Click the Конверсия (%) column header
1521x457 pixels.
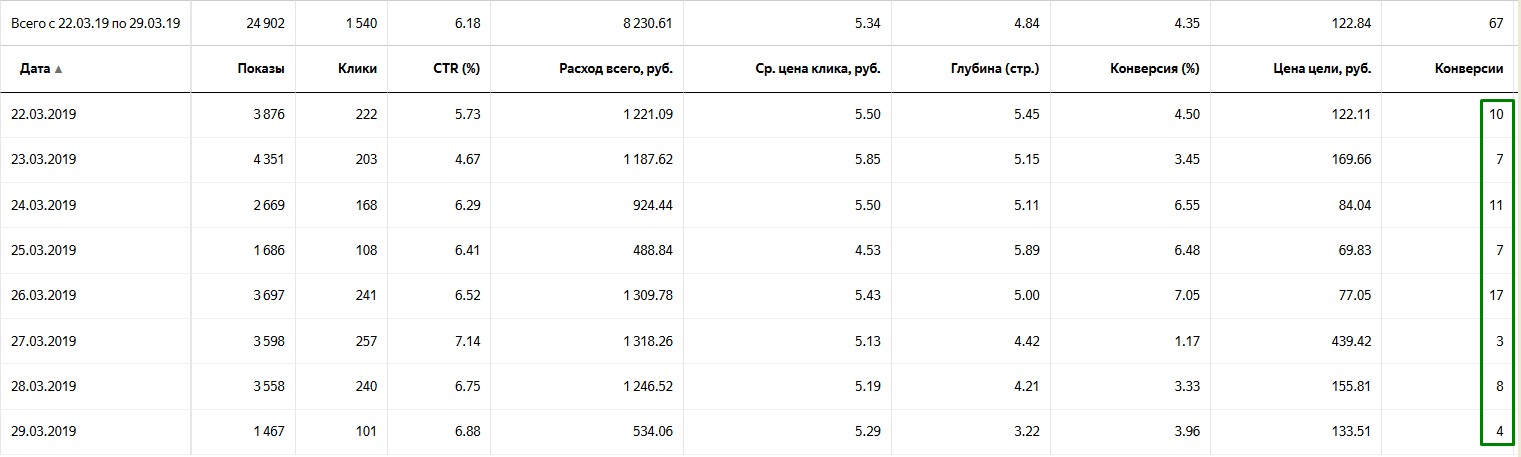coord(1154,69)
